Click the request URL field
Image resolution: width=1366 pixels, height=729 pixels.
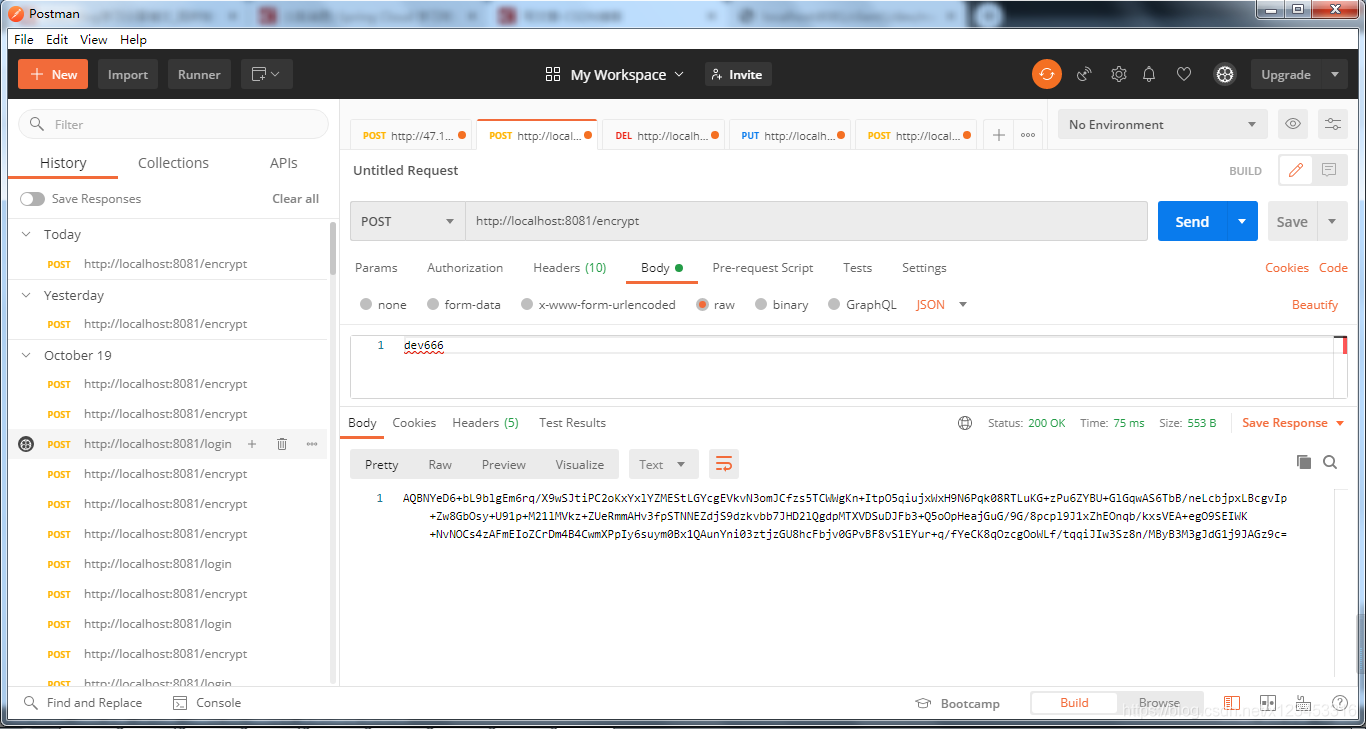(806, 221)
